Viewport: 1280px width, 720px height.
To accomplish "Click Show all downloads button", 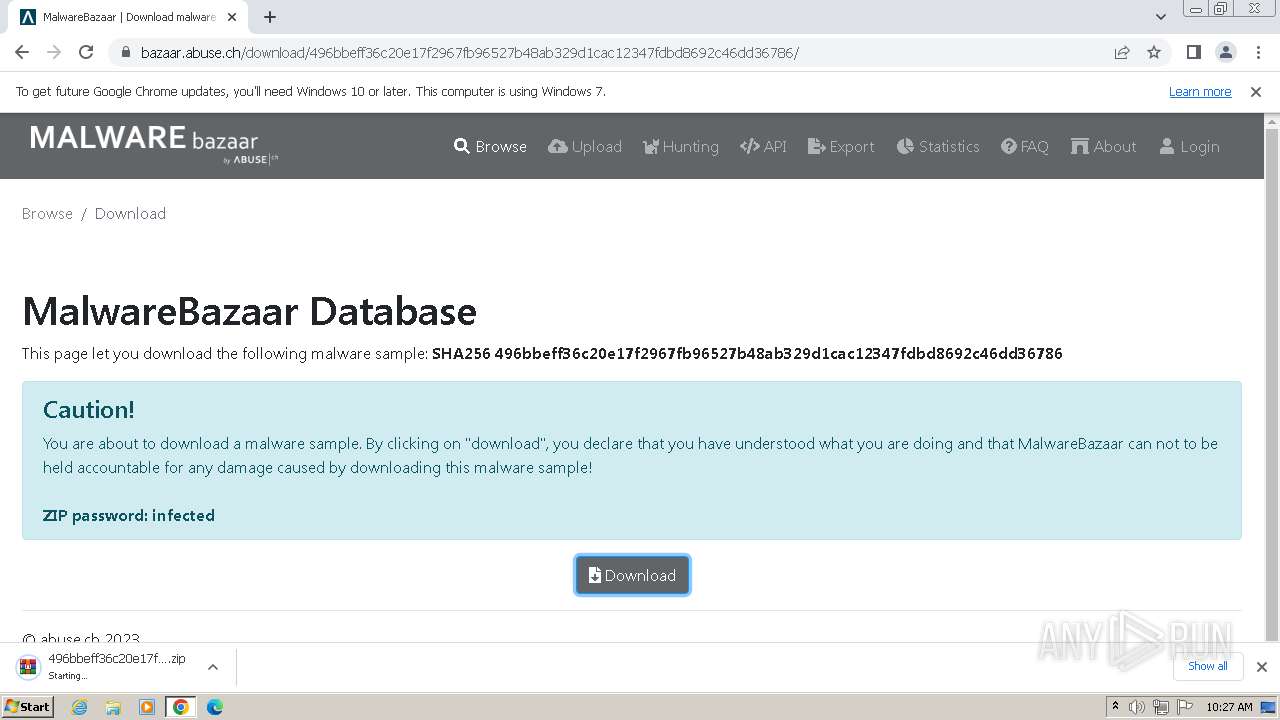I will pos(1208,666).
